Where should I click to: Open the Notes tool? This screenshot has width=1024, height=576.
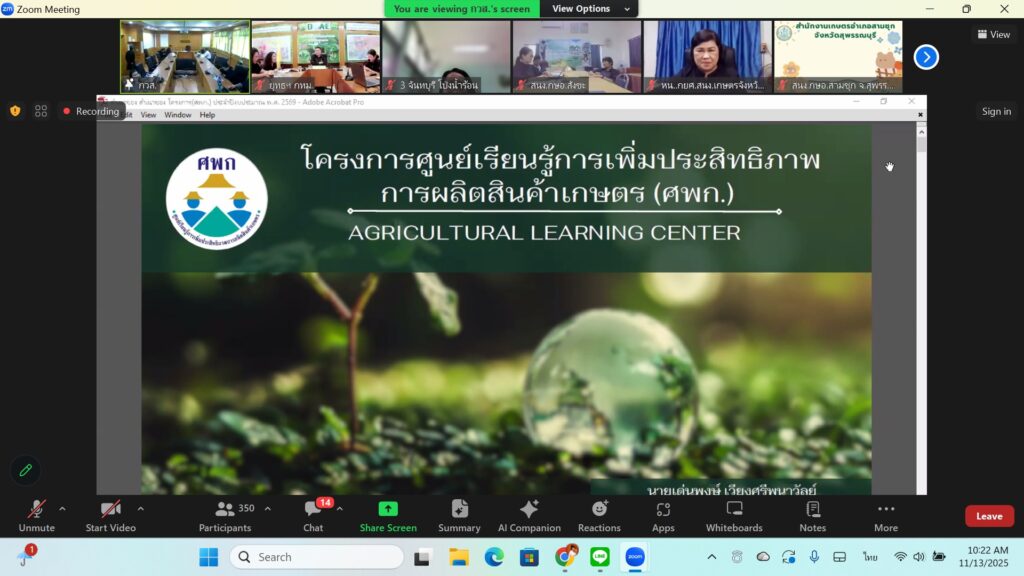point(812,510)
